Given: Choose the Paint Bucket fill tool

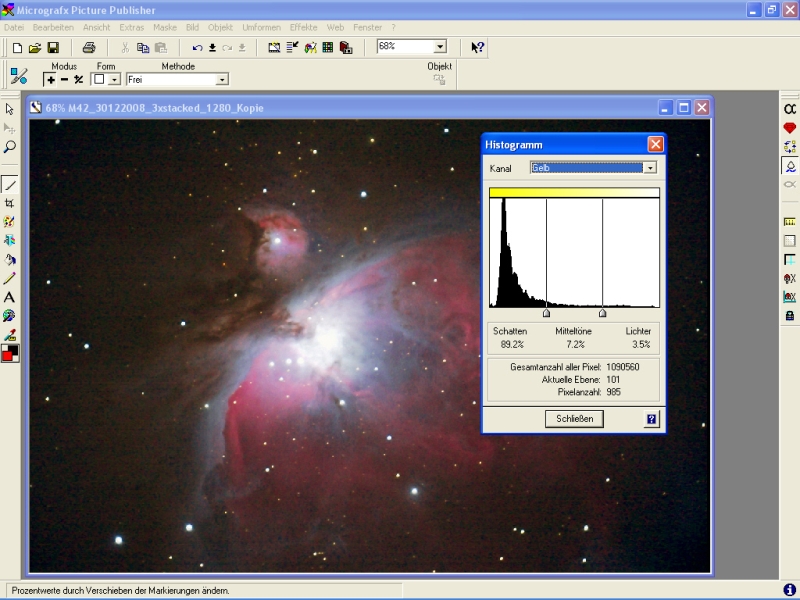Looking at the screenshot, I should pyautogui.click(x=10, y=259).
